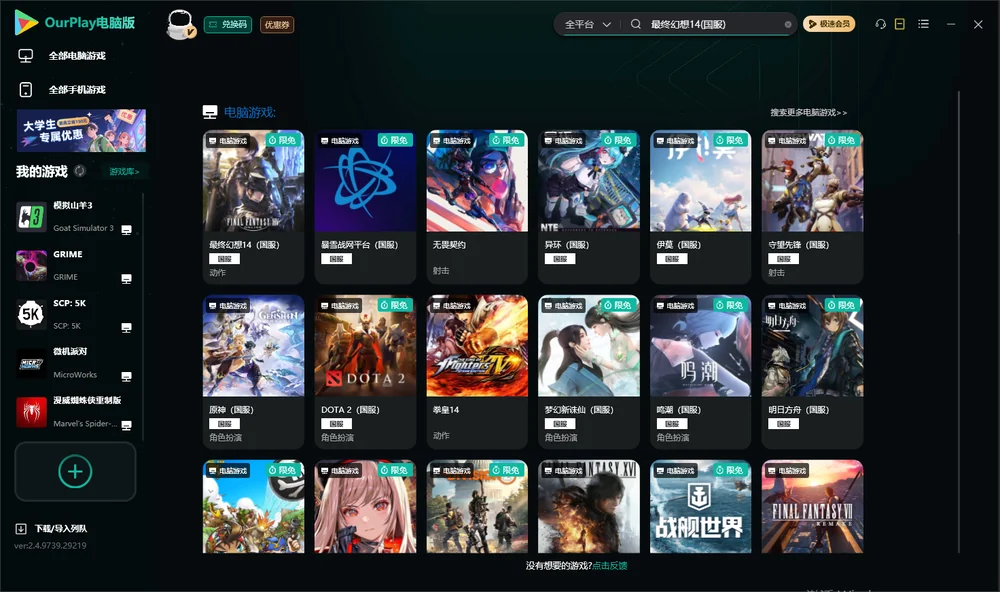Open the 大学生专属优惠 banner

coord(81,130)
